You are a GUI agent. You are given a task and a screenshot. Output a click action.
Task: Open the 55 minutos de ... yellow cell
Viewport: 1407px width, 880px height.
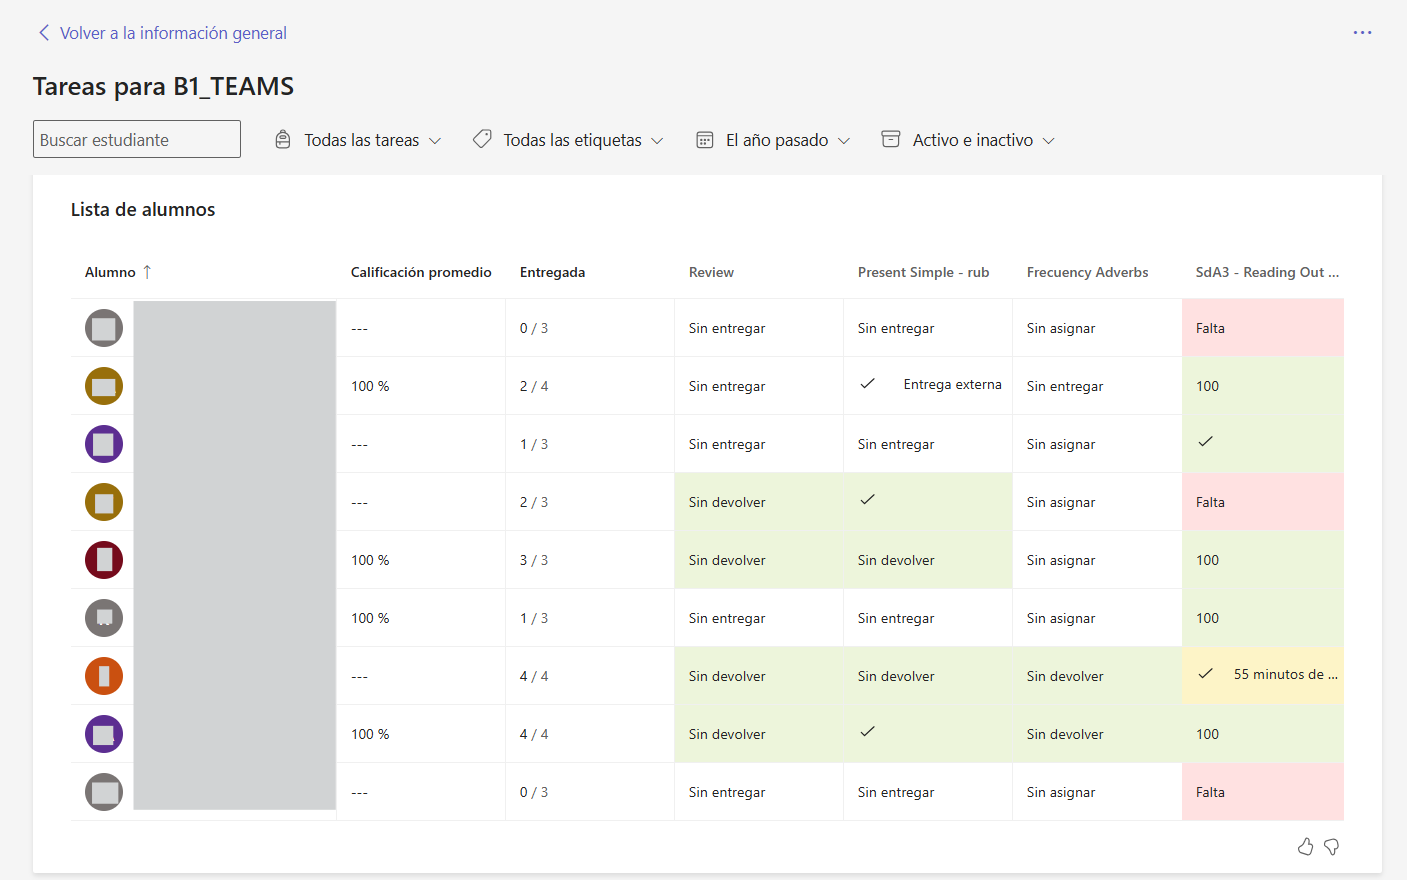(x=1263, y=675)
